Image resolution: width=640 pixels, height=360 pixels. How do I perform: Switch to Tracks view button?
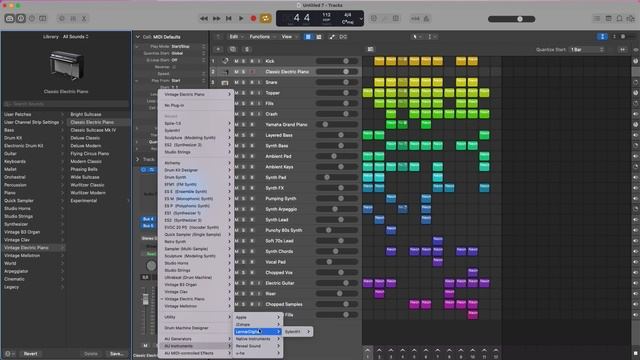(x=319, y=37)
